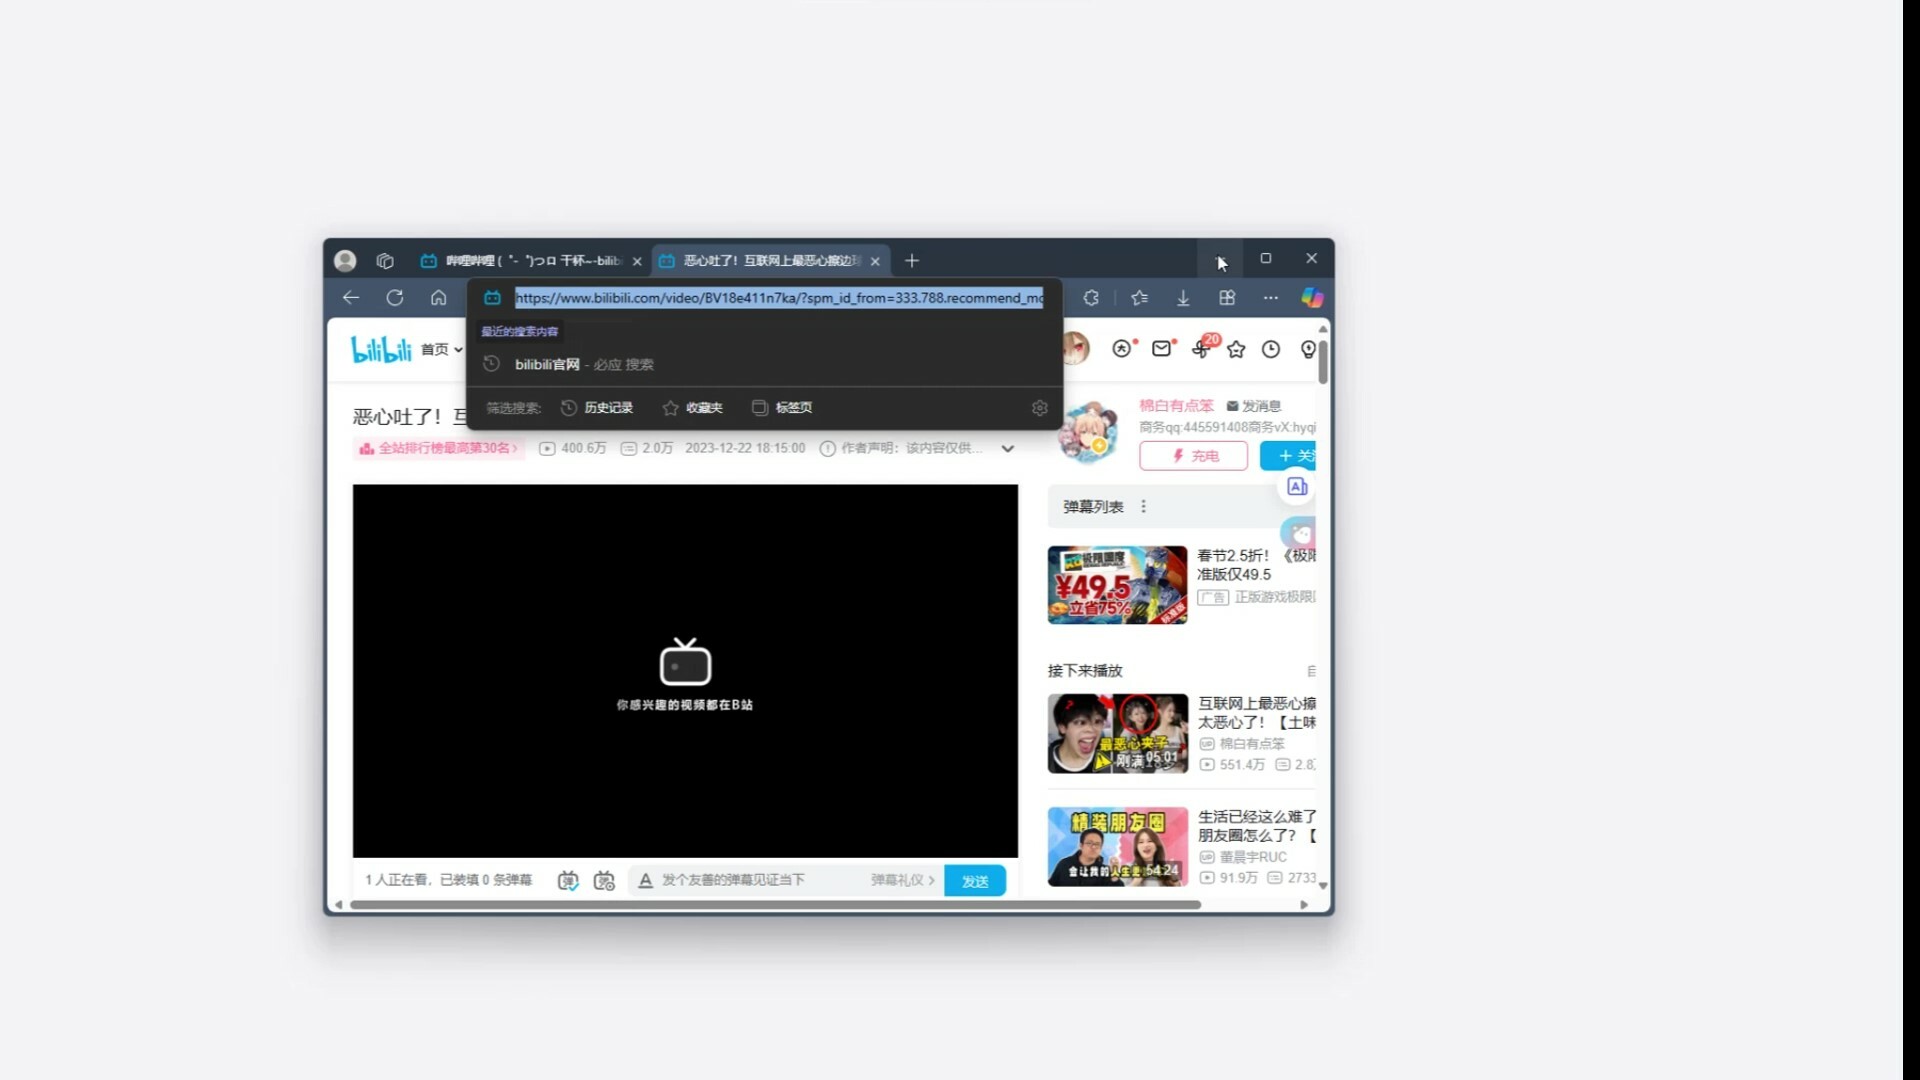Open the 弹幕列表 options menu

click(1143, 506)
